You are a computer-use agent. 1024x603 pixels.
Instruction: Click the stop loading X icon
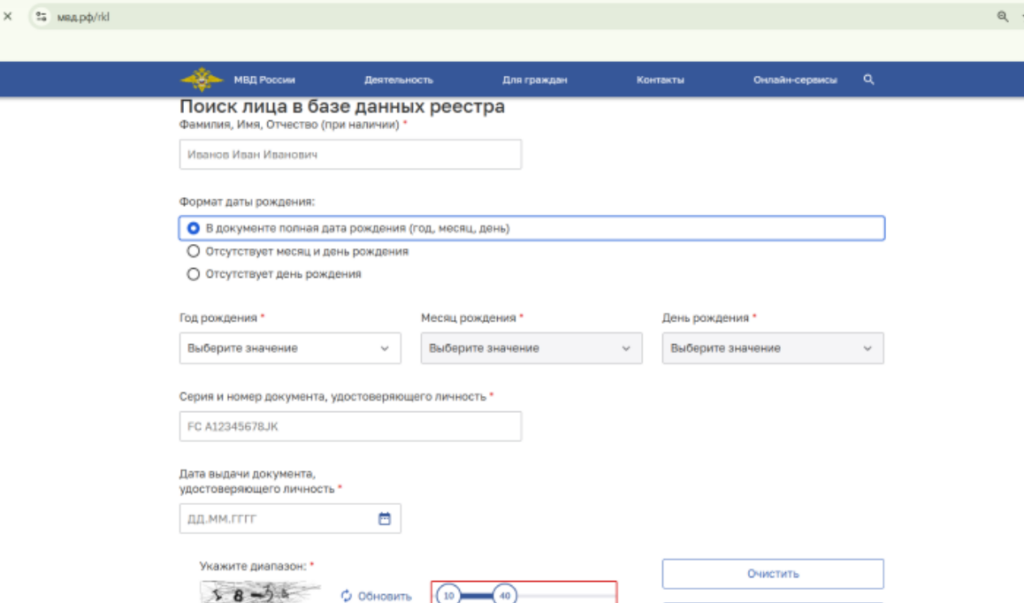(x=8, y=16)
